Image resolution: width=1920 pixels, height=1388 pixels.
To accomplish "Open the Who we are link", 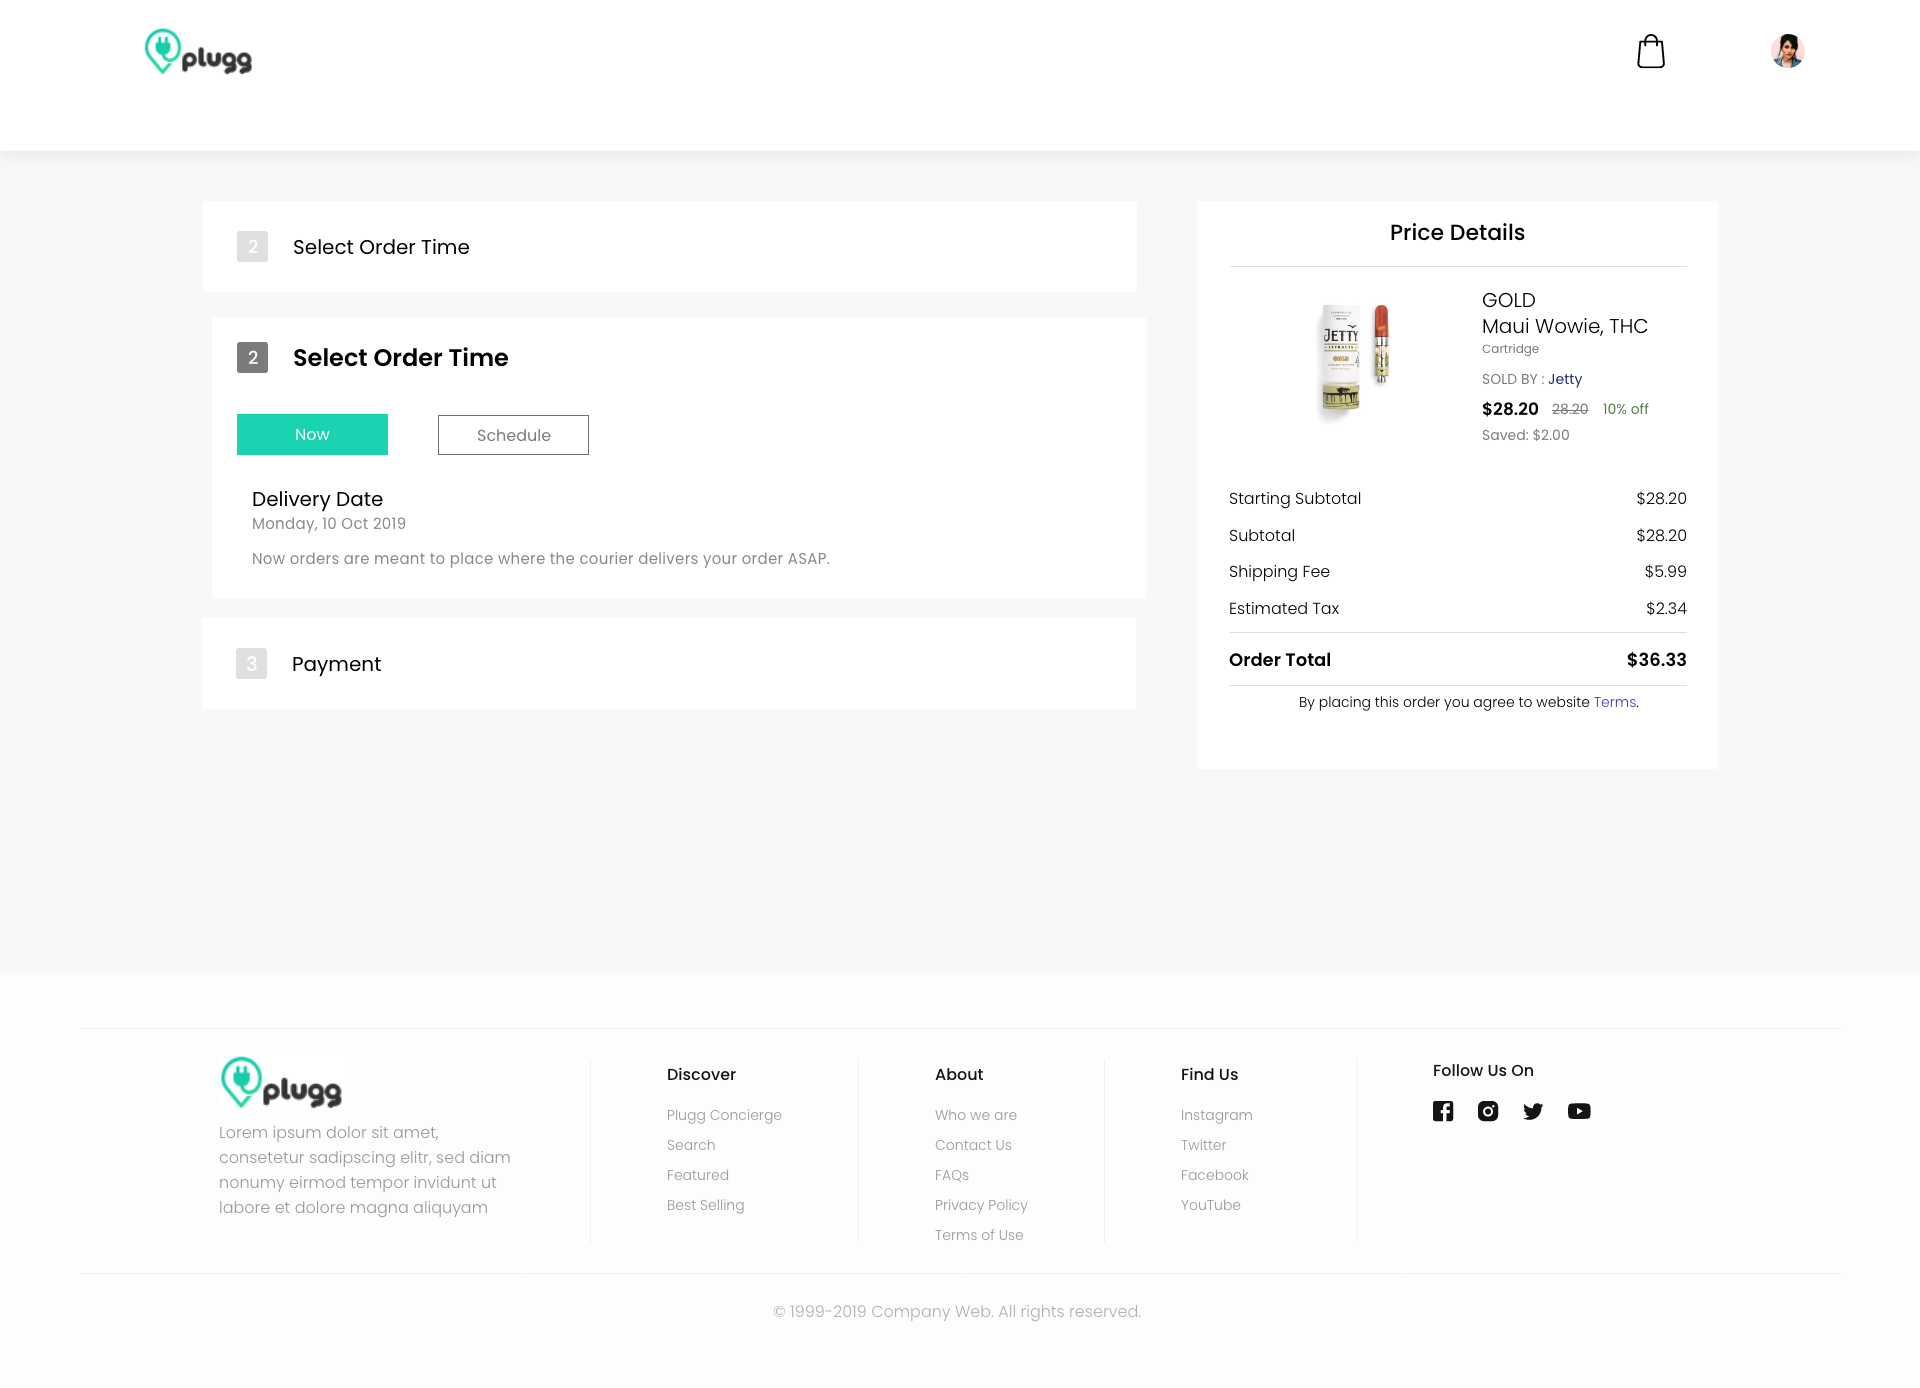I will 975,1115.
